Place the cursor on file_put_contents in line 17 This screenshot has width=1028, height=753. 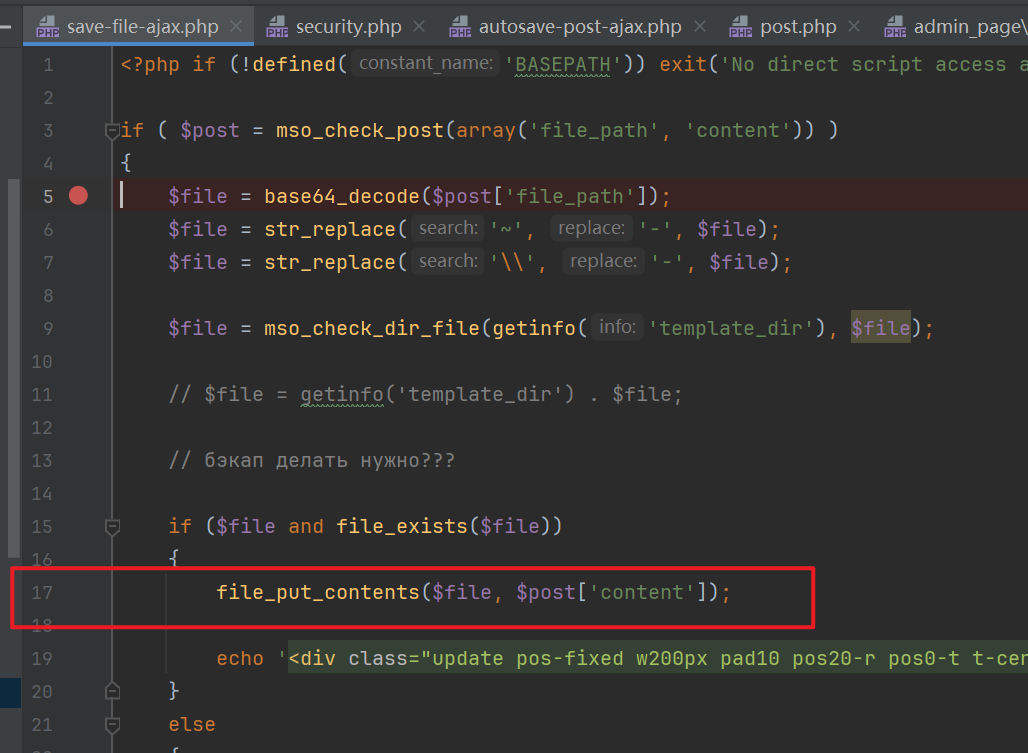317,592
